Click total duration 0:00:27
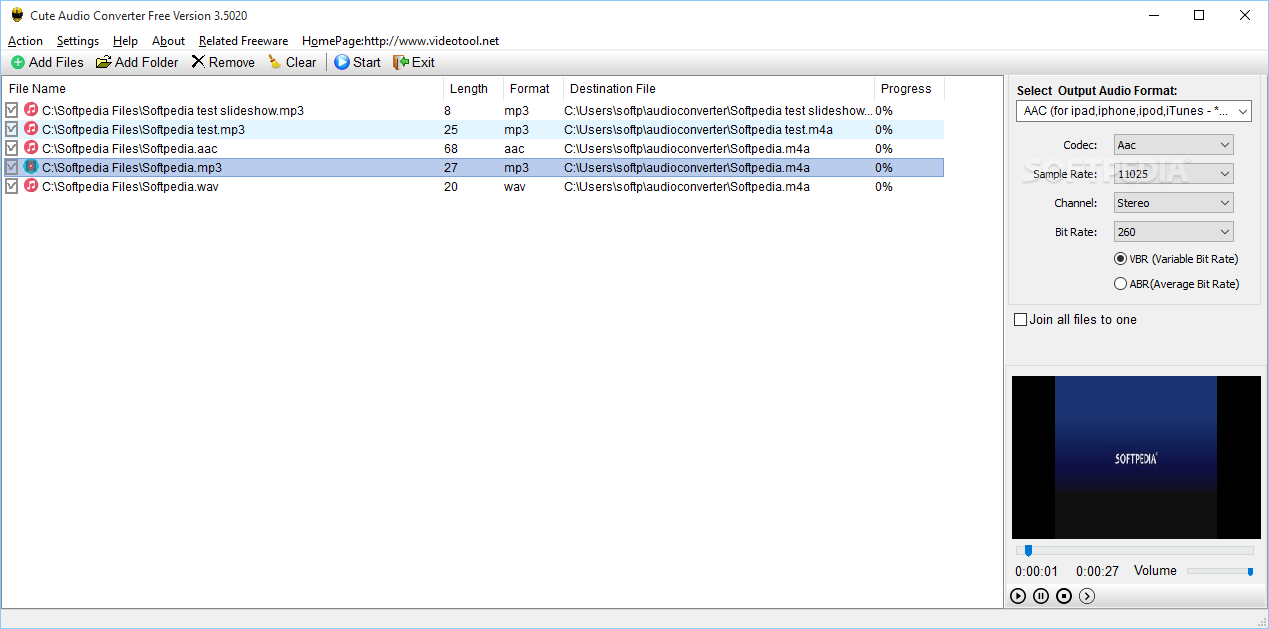 tap(1097, 571)
